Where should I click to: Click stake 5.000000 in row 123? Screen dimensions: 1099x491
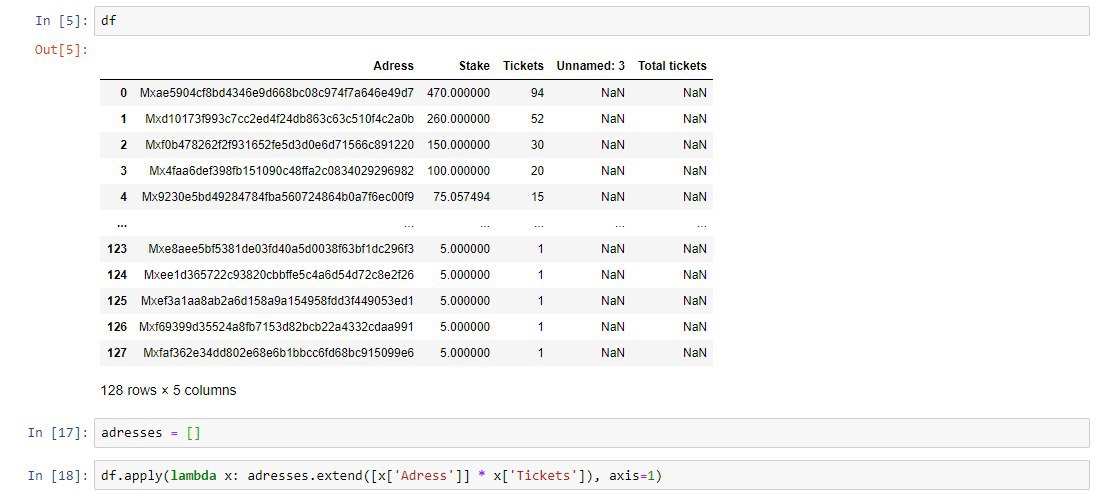(465, 249)
